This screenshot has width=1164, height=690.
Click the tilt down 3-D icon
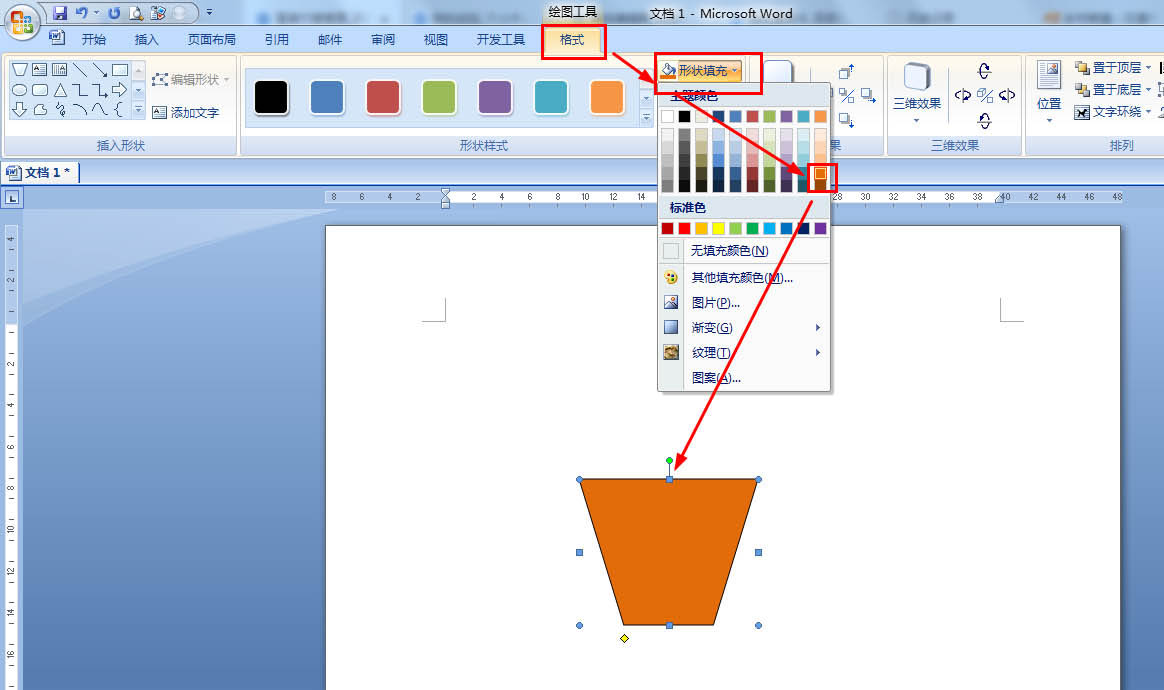point(984,120)
